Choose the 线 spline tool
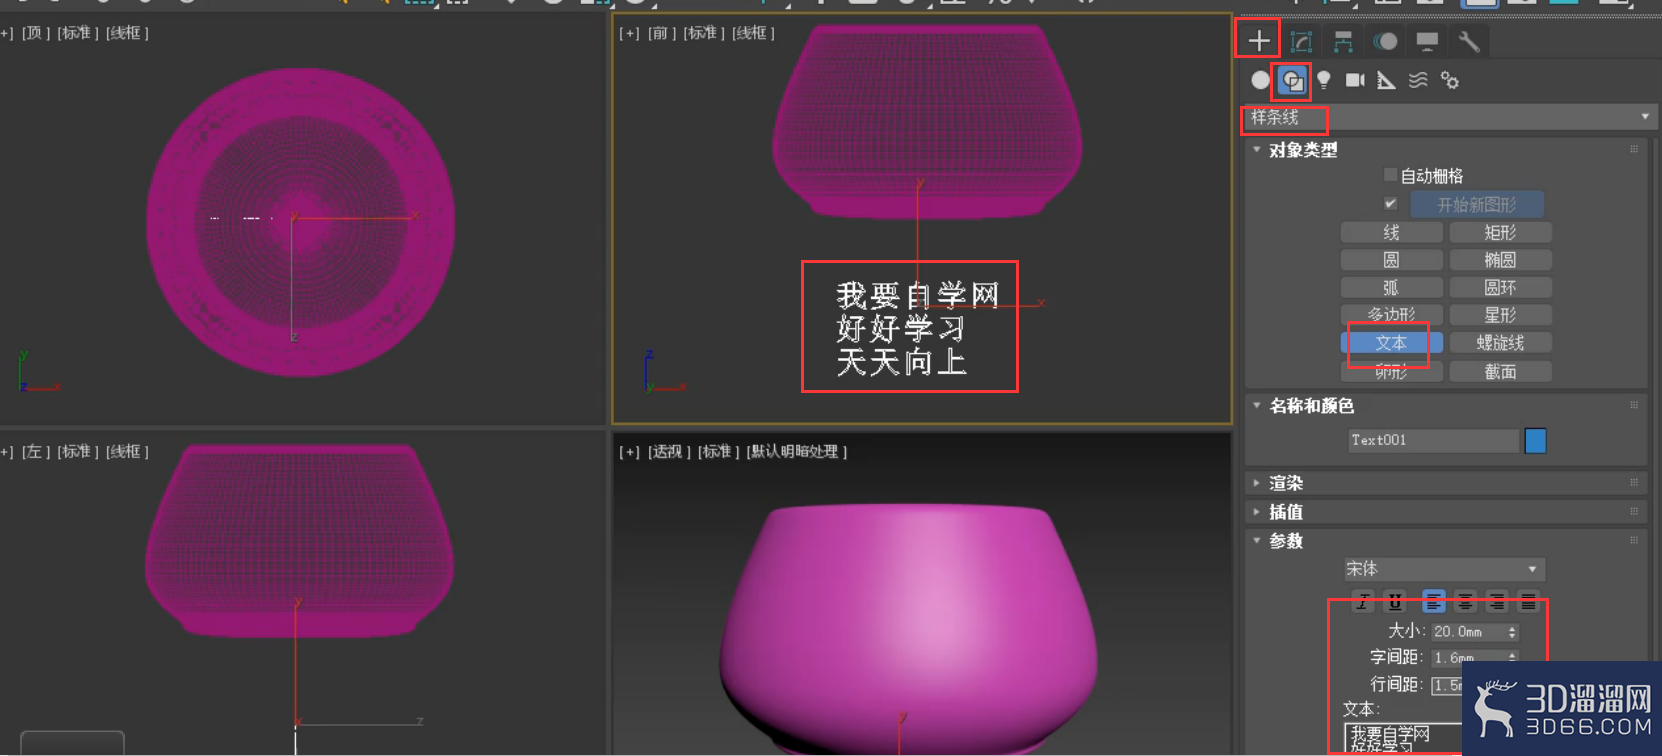Image resolution: width=1662 pixels, height=756 pixels. (x=1391, y=232)
